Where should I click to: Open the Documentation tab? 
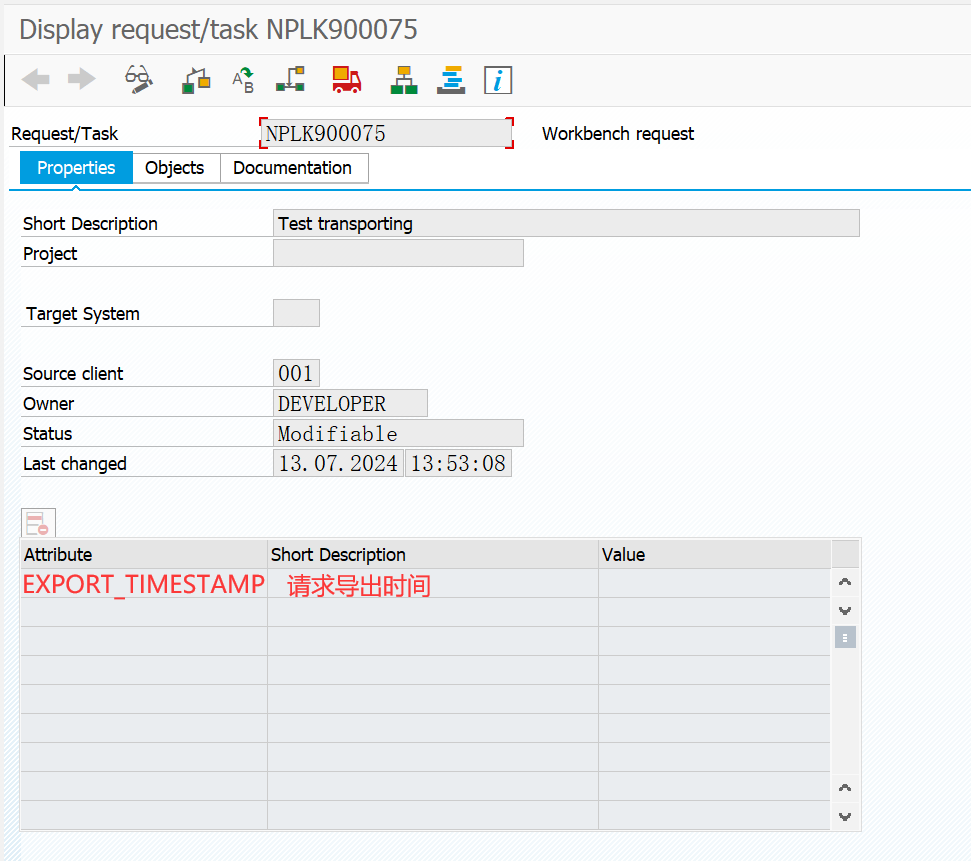coord(293,168)
